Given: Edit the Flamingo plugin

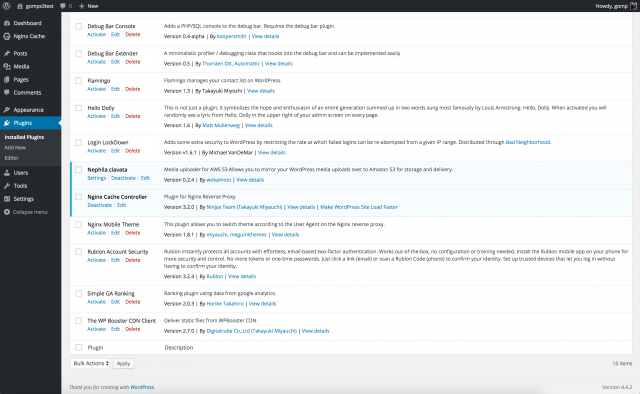Looking at the screenshot, I should tap(116, 89).
